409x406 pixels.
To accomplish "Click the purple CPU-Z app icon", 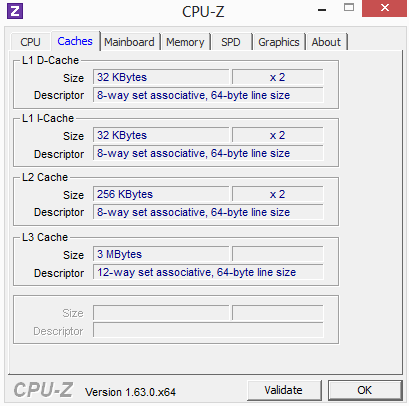I will (x=15, y=11).
